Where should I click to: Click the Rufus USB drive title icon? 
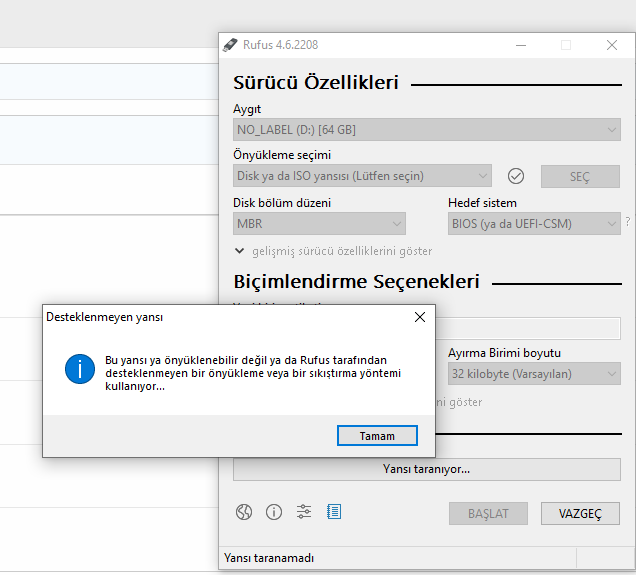pyautogui.click(x=230, y=45)
